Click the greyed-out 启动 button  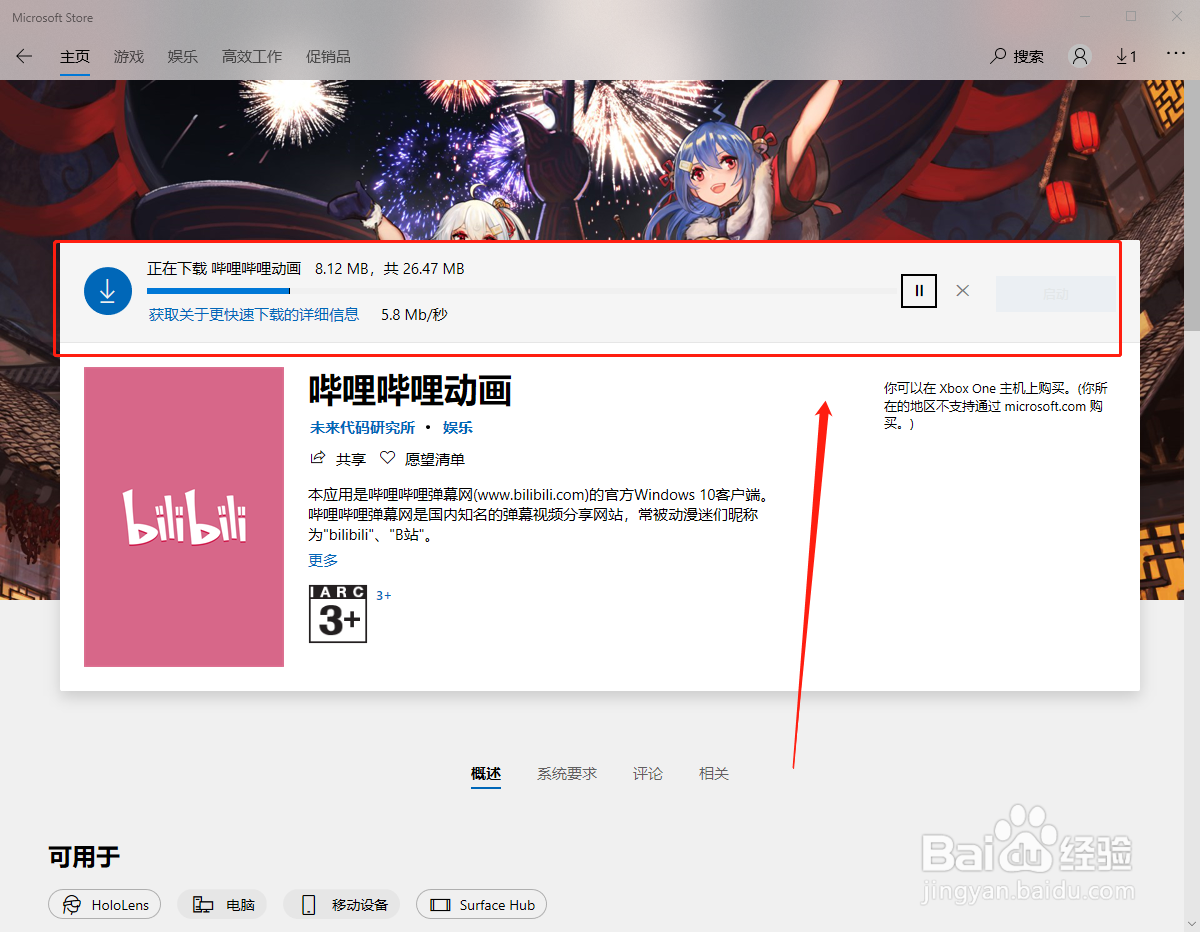(x=1055, y=294)
